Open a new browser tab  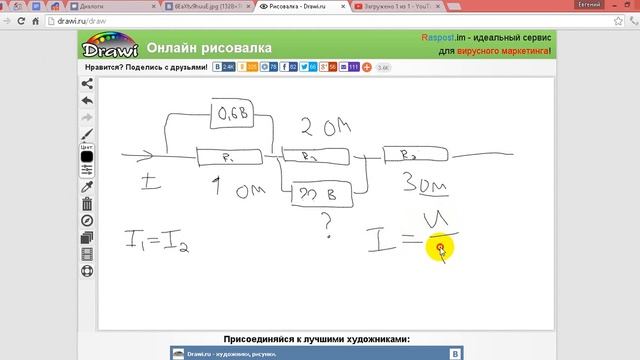454,7
